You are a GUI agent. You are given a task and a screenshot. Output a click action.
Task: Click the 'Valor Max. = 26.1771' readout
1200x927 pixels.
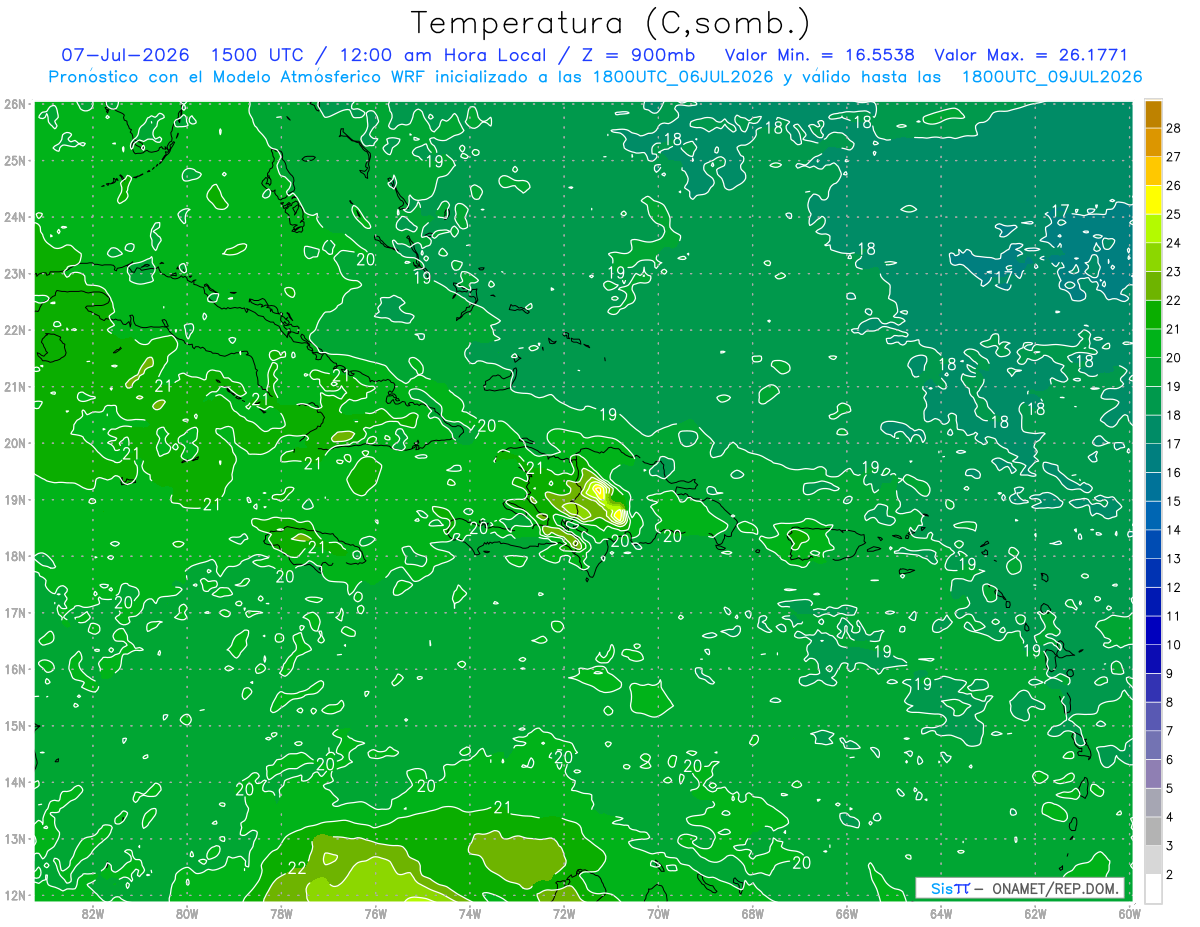click(1031, 55)
